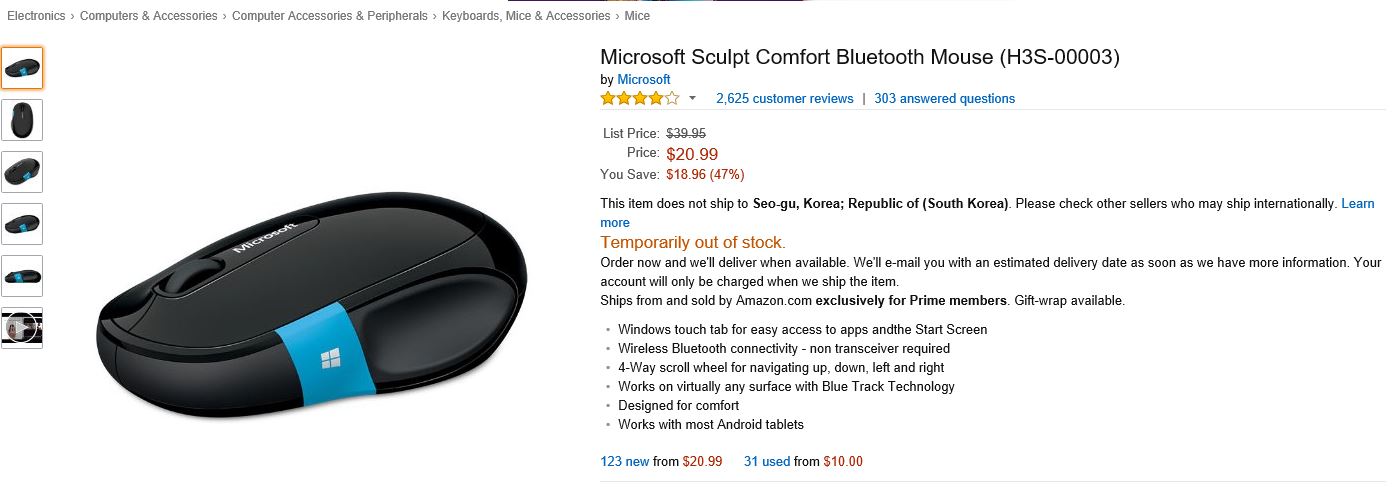This screenshot has height=487, width=1396.
Task: Open Computers & Accessories breadcrumb
Action: click(x=148, y=16)
